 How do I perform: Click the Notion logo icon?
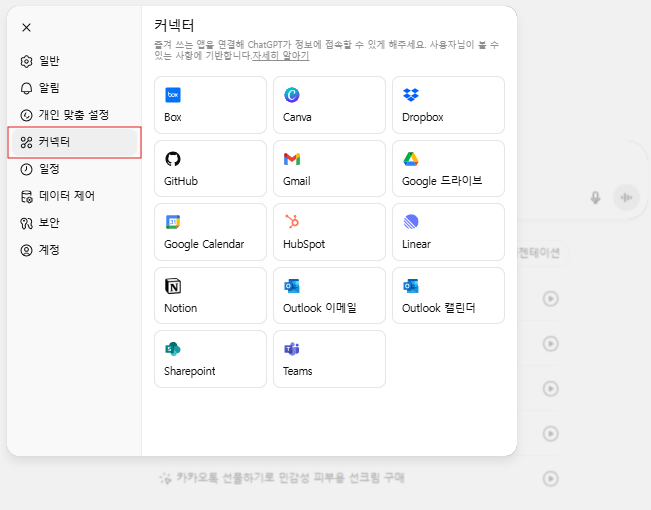(173, 286)
